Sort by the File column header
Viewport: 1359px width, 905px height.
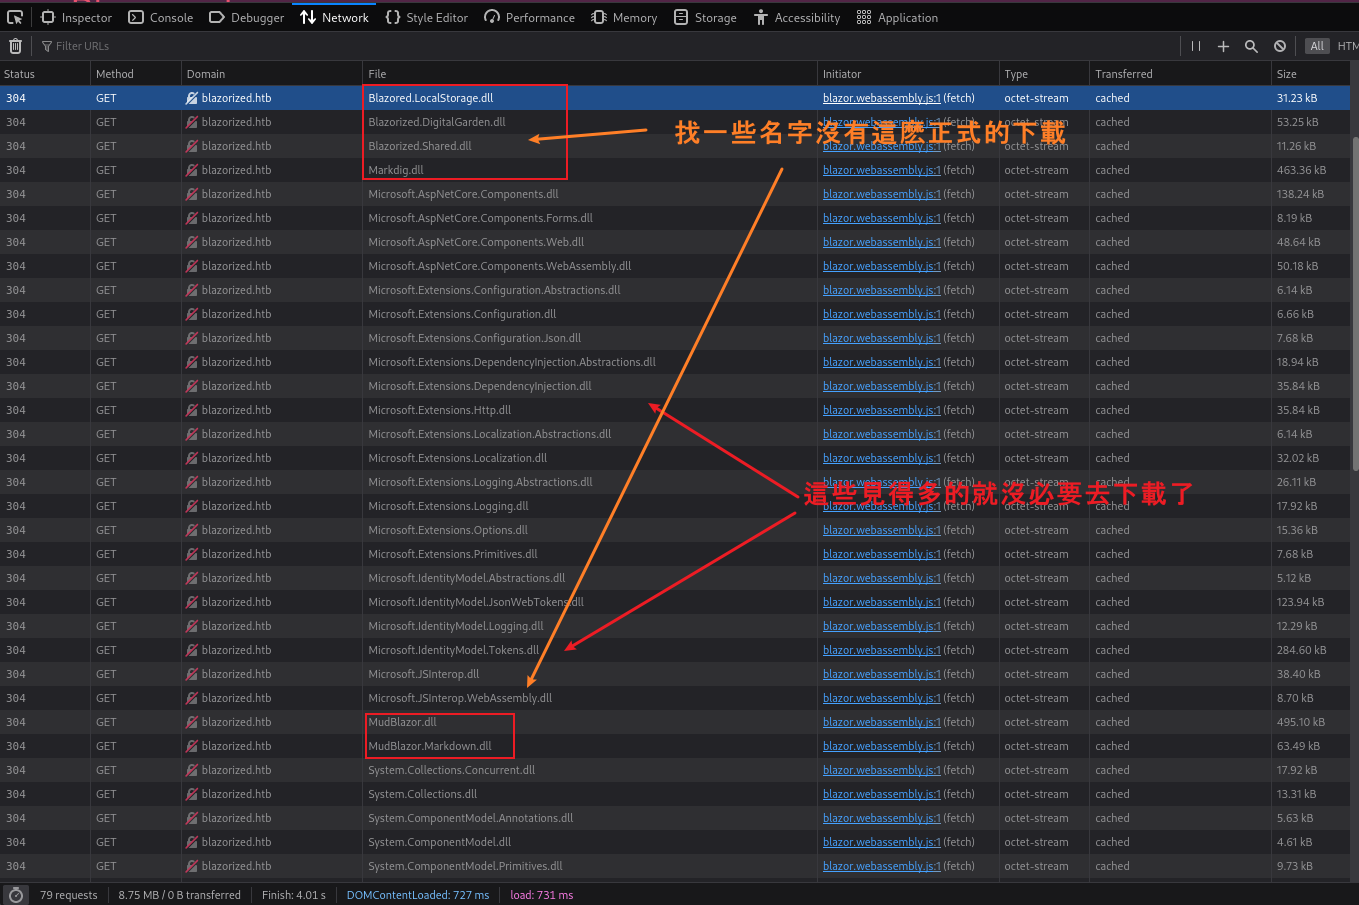click(590, 74)
